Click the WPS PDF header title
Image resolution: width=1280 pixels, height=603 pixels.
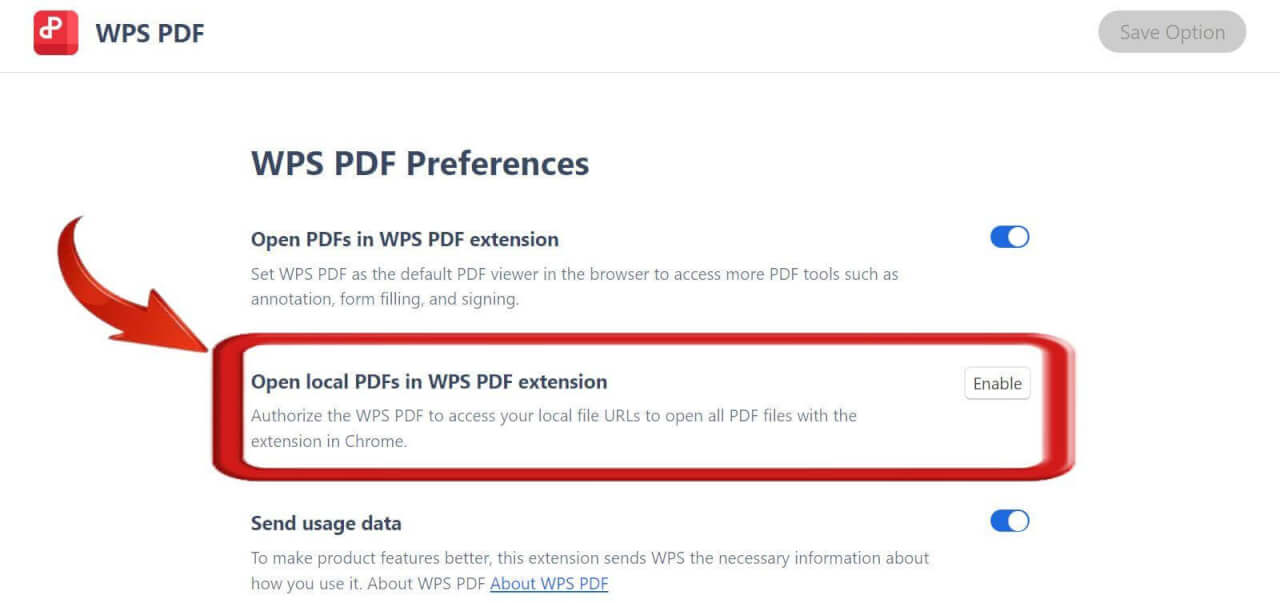pos(149,33)
